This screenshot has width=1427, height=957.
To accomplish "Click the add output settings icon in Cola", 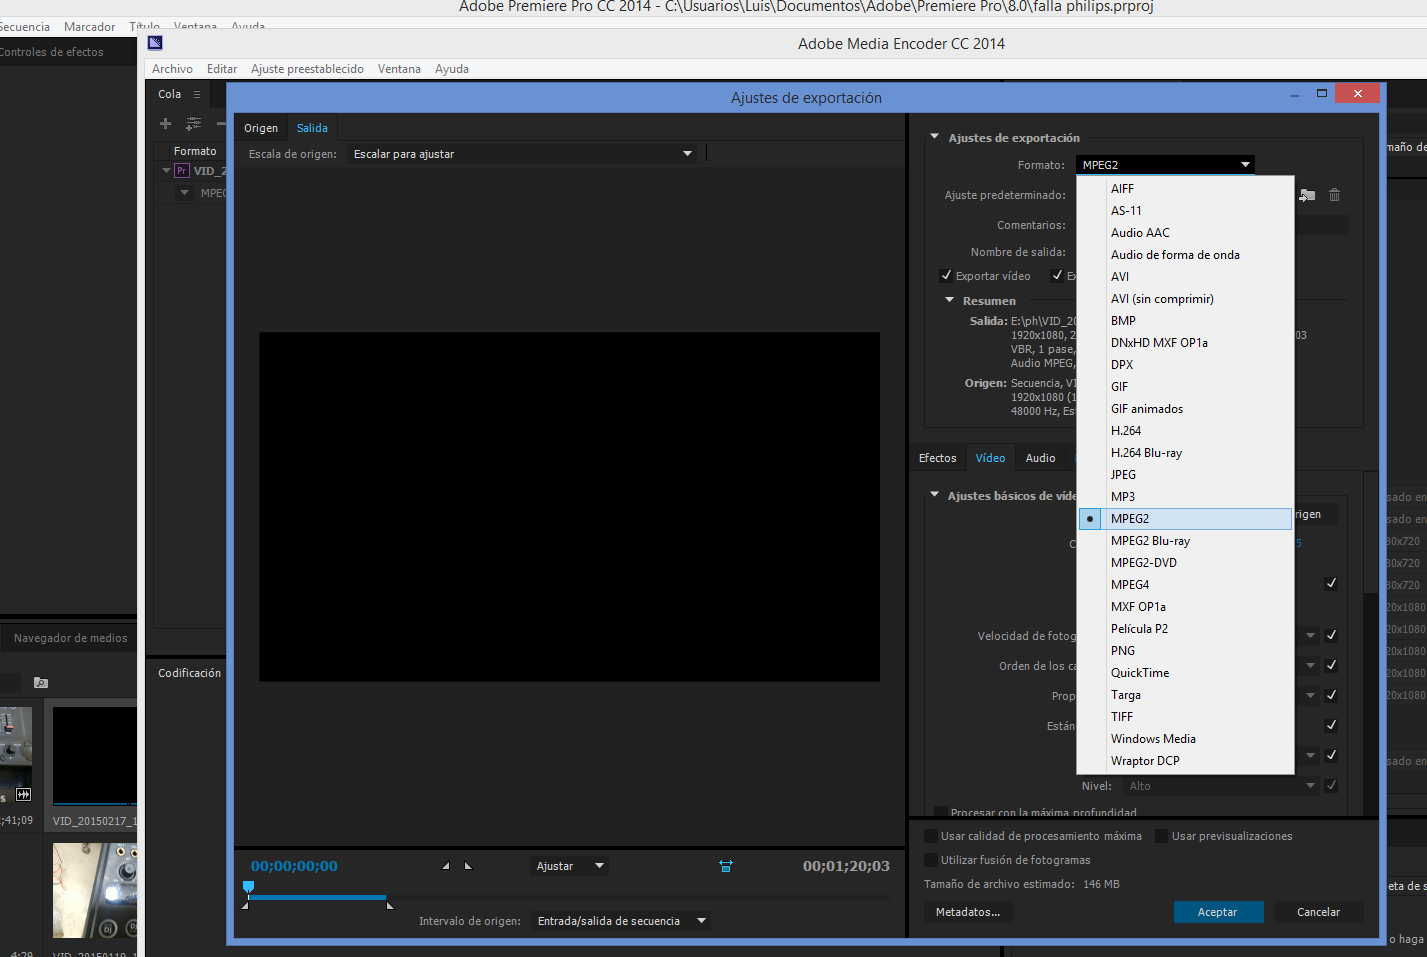I will pos(193,124).
